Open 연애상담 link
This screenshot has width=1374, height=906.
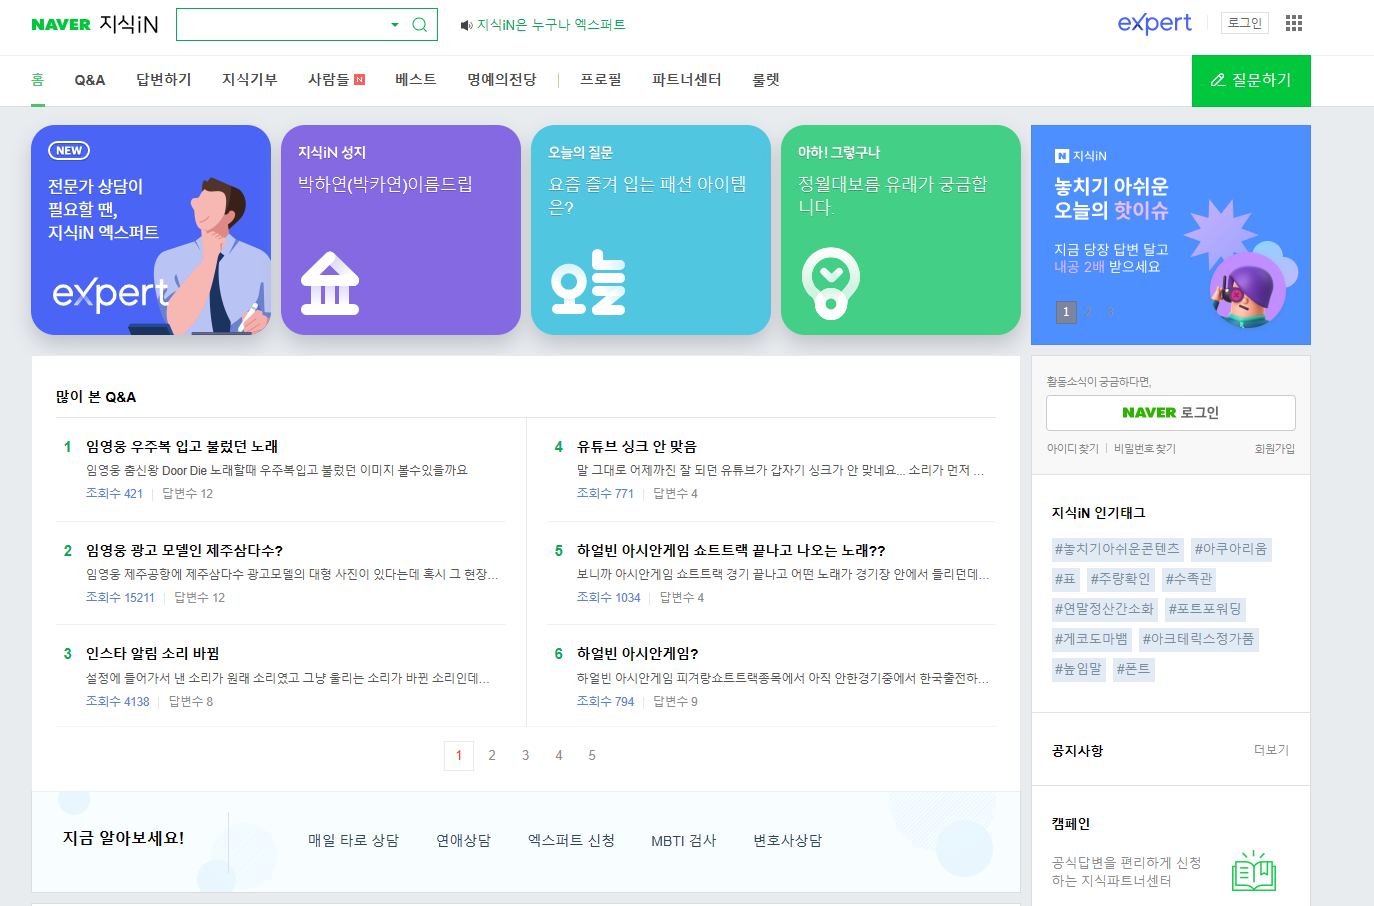(x=463, y=841)
